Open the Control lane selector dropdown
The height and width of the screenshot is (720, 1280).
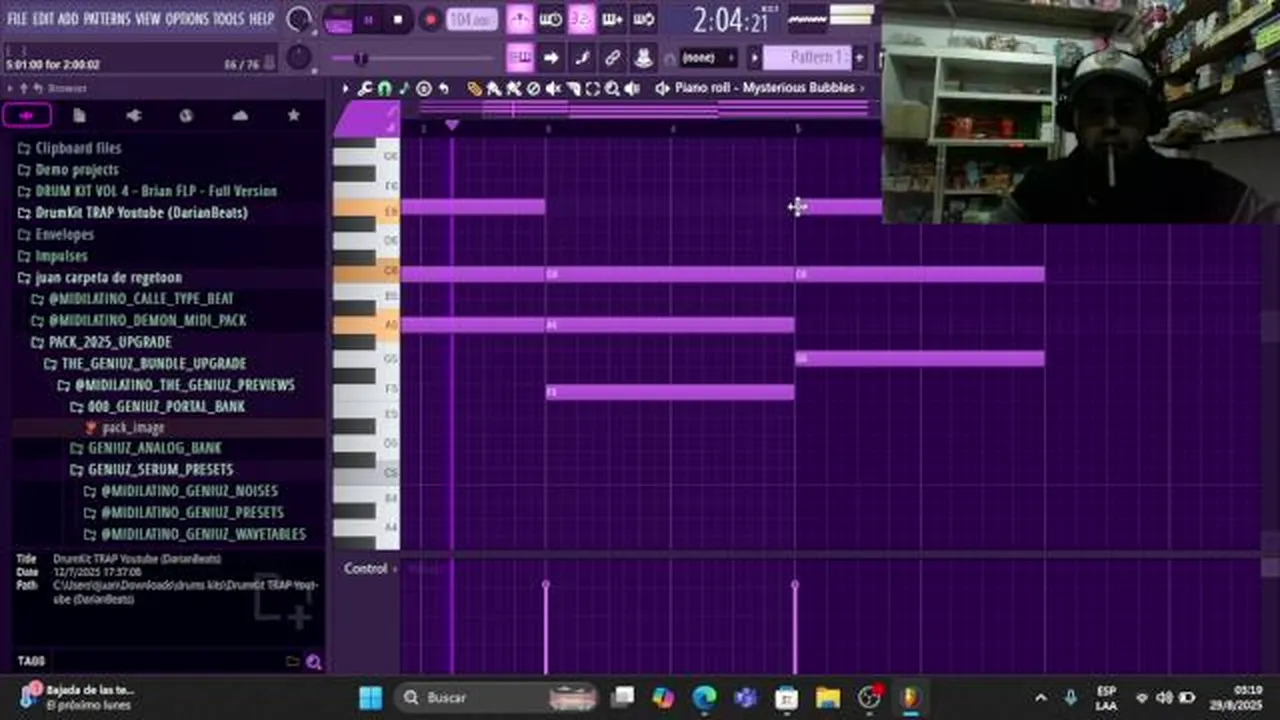(370, 569)
